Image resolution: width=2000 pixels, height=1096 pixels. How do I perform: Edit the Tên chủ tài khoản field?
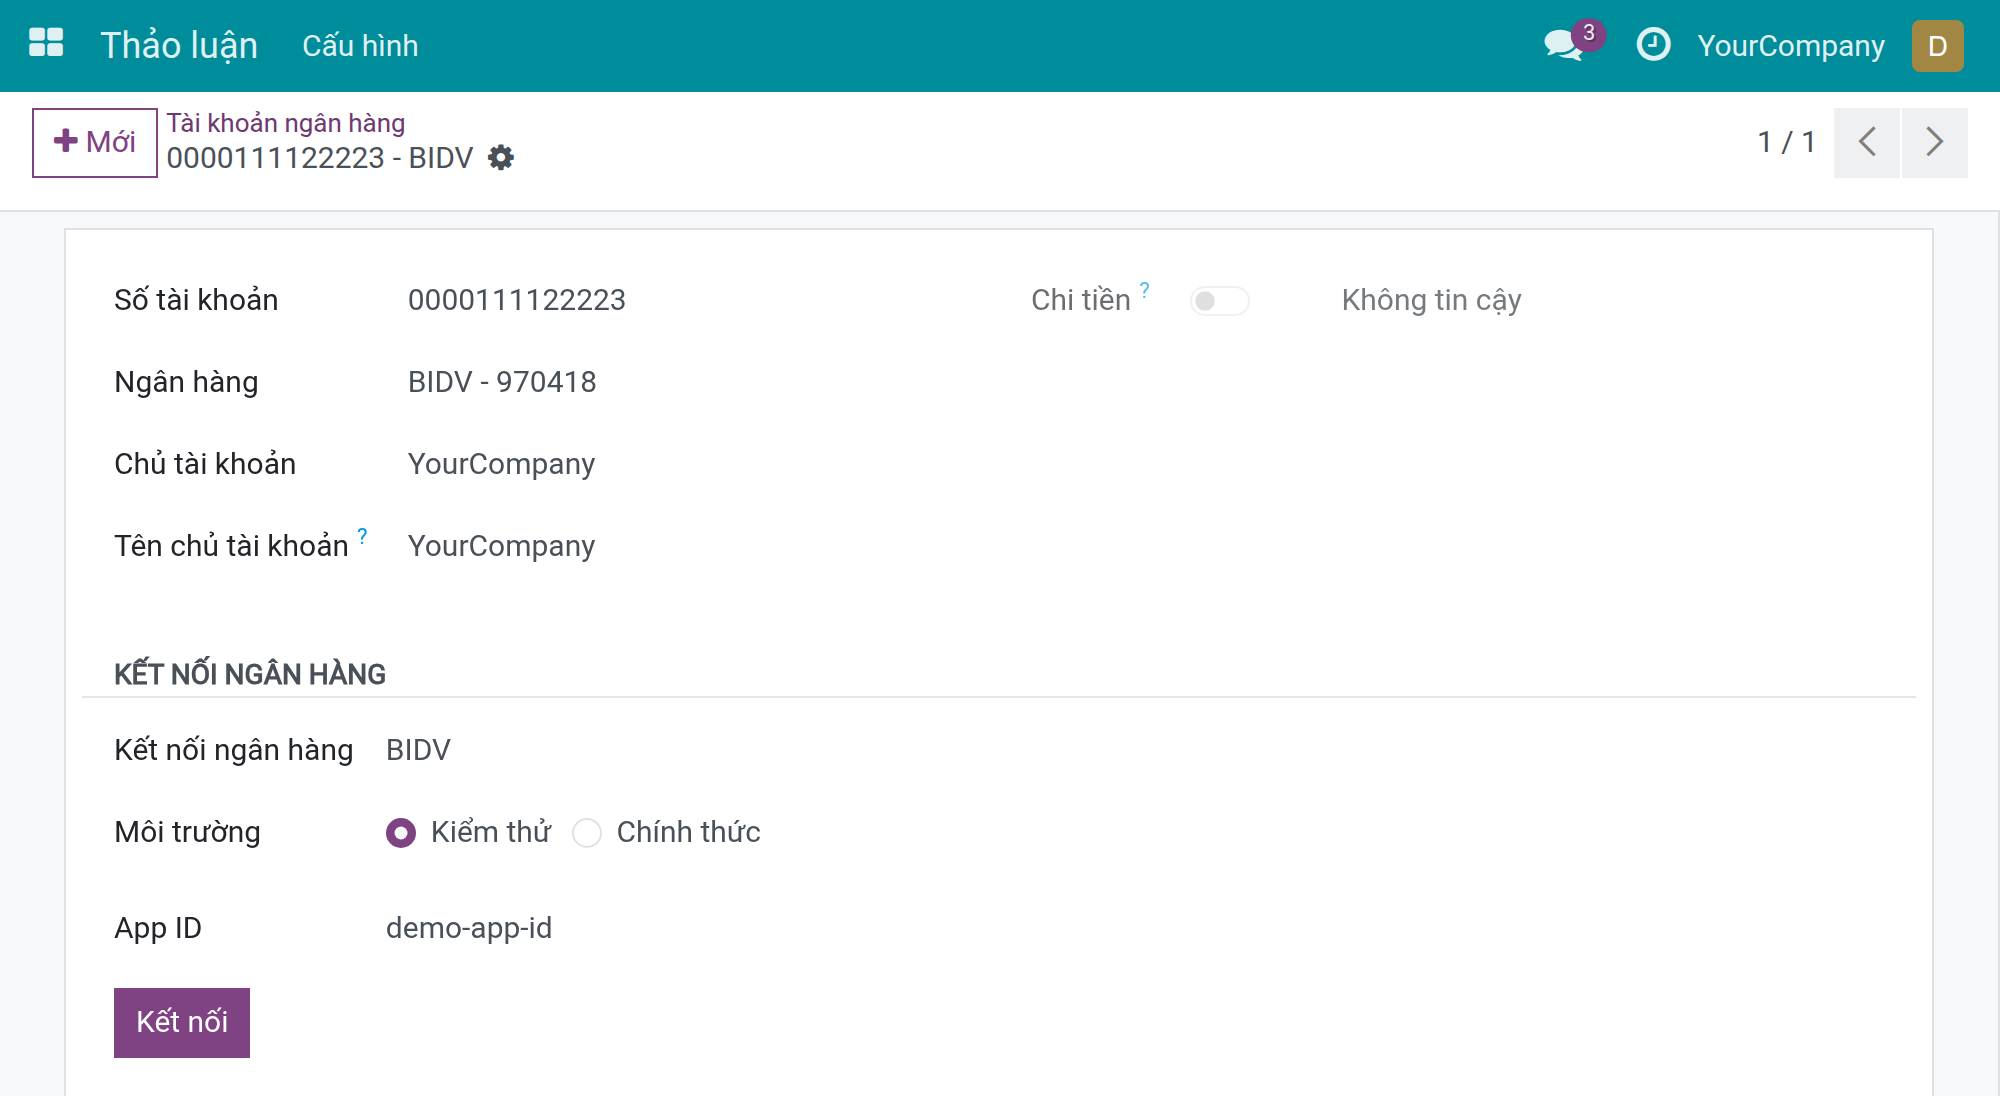pos(501,546)
